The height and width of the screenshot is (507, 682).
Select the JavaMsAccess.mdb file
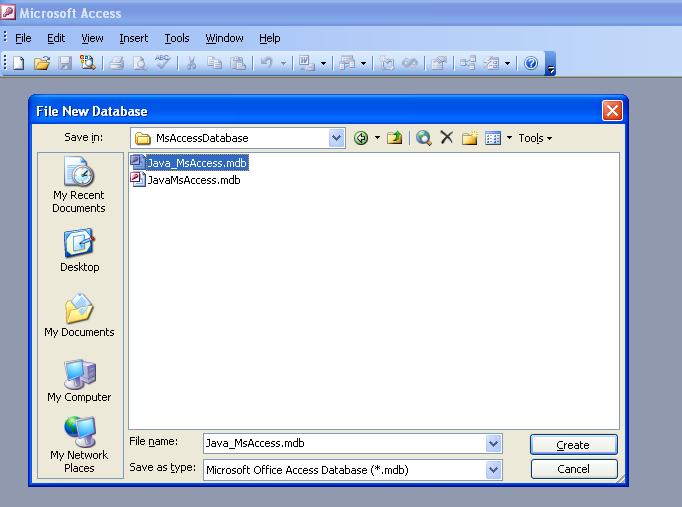(x=186, y=180)
